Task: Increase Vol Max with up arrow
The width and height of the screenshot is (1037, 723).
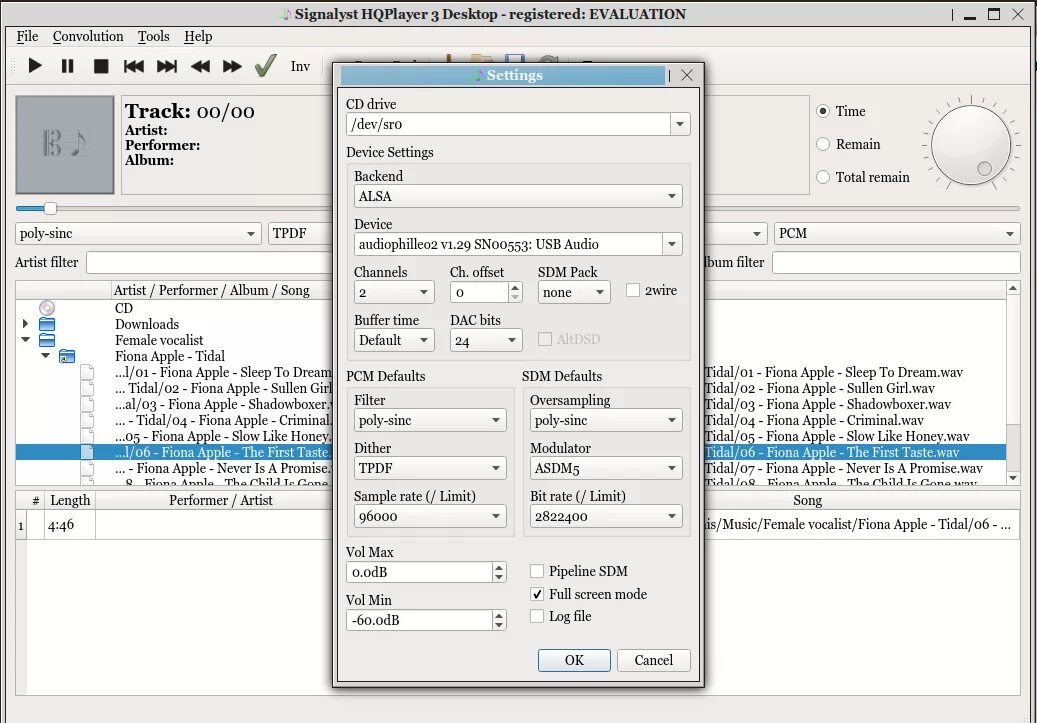Action: [499, 567]
